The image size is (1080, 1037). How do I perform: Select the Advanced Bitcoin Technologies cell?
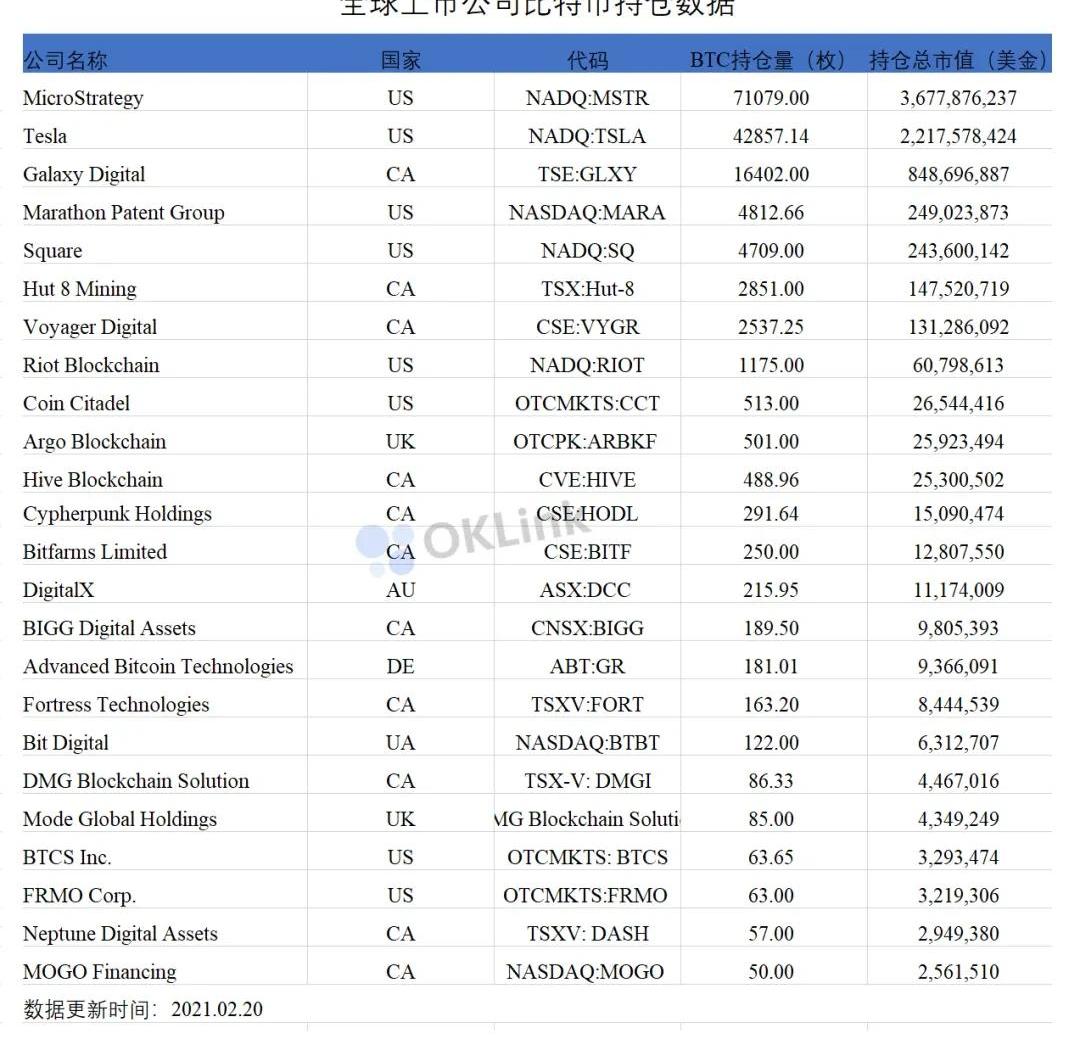(x=158, y=666)
